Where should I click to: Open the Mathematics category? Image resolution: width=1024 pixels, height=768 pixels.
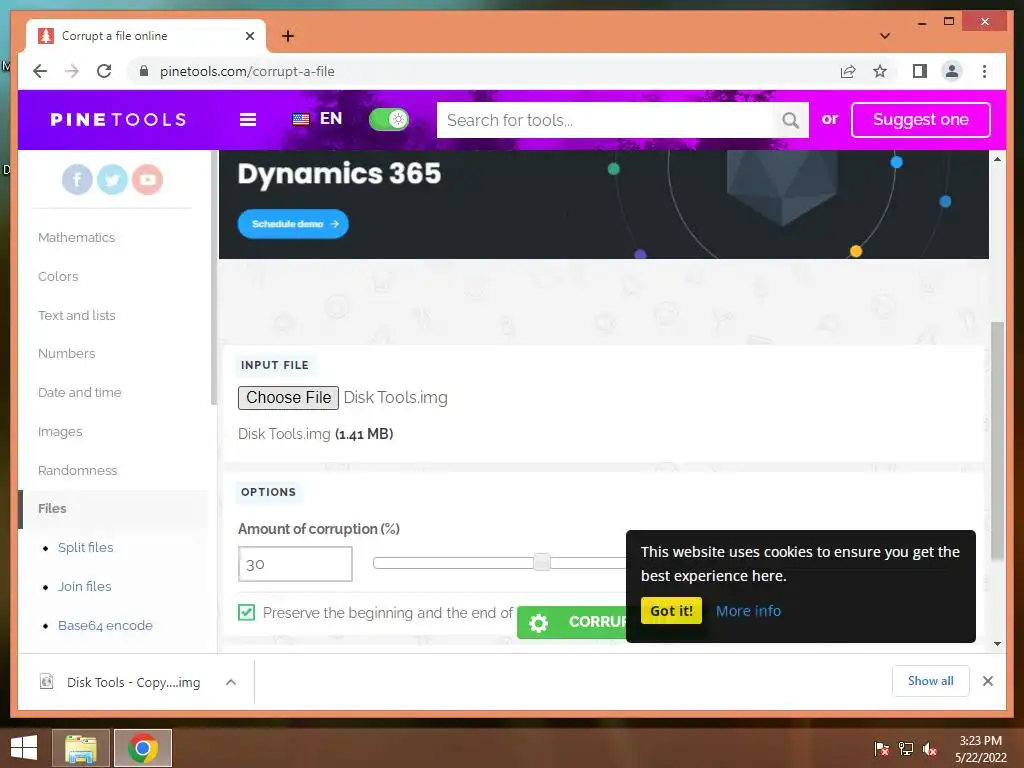point(76,238)
